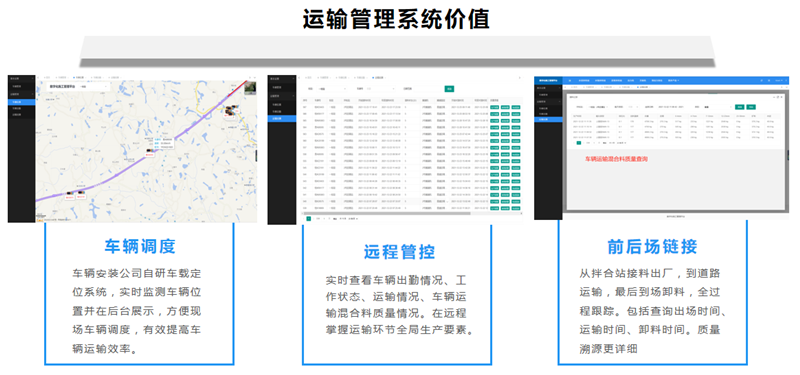Click the tab strip right arrow in table screenshot

click(519, 78)
